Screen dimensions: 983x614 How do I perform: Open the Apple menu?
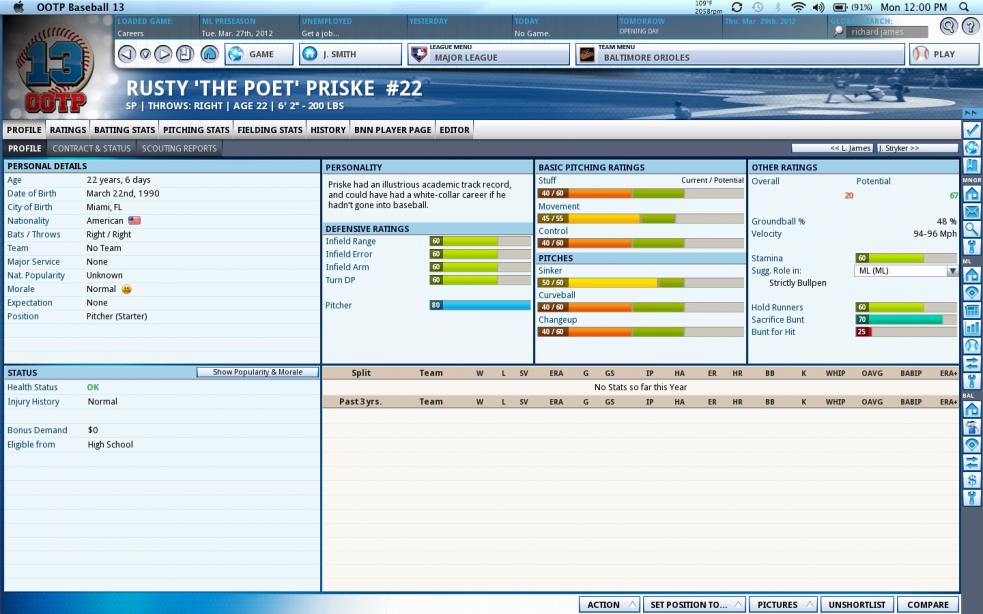(18, 8)
